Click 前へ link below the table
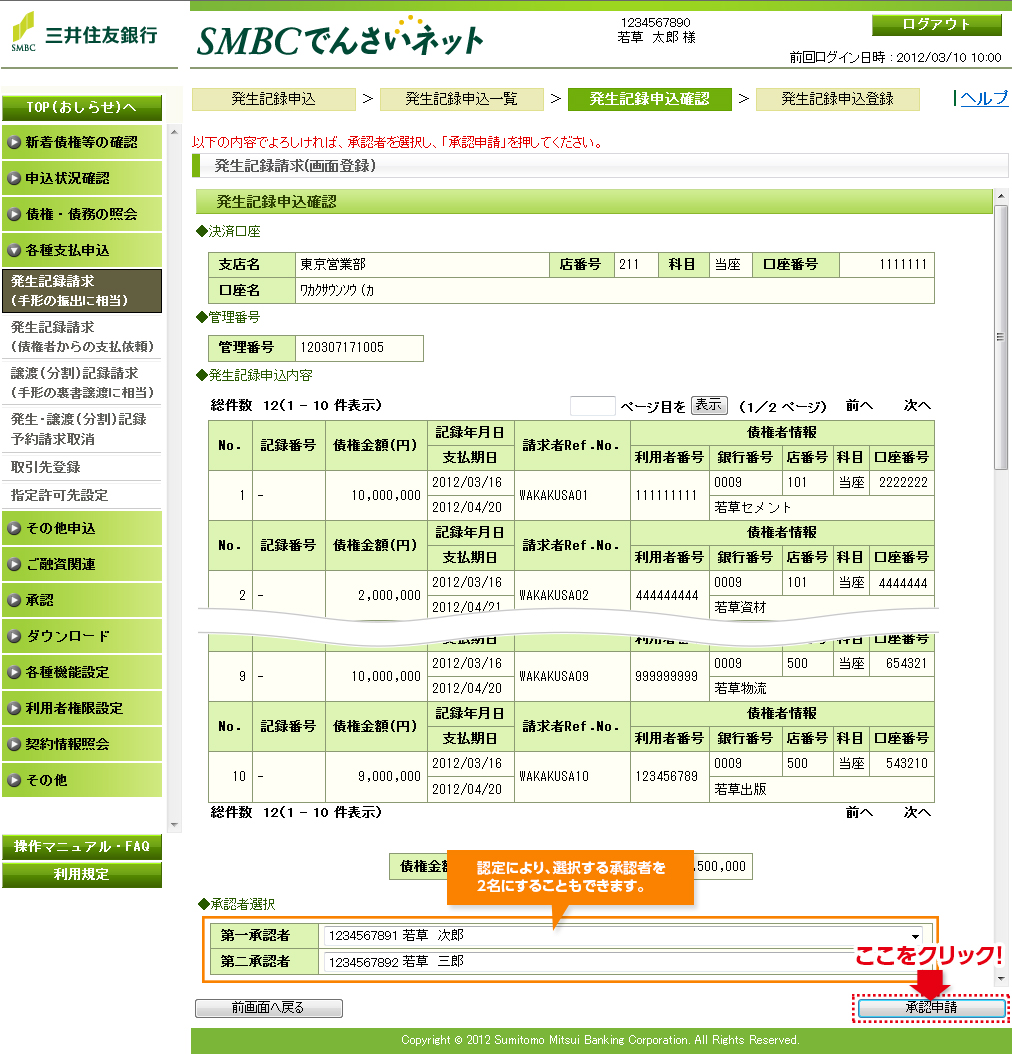The image size is (1012, 1054). [x=859, y=813]
